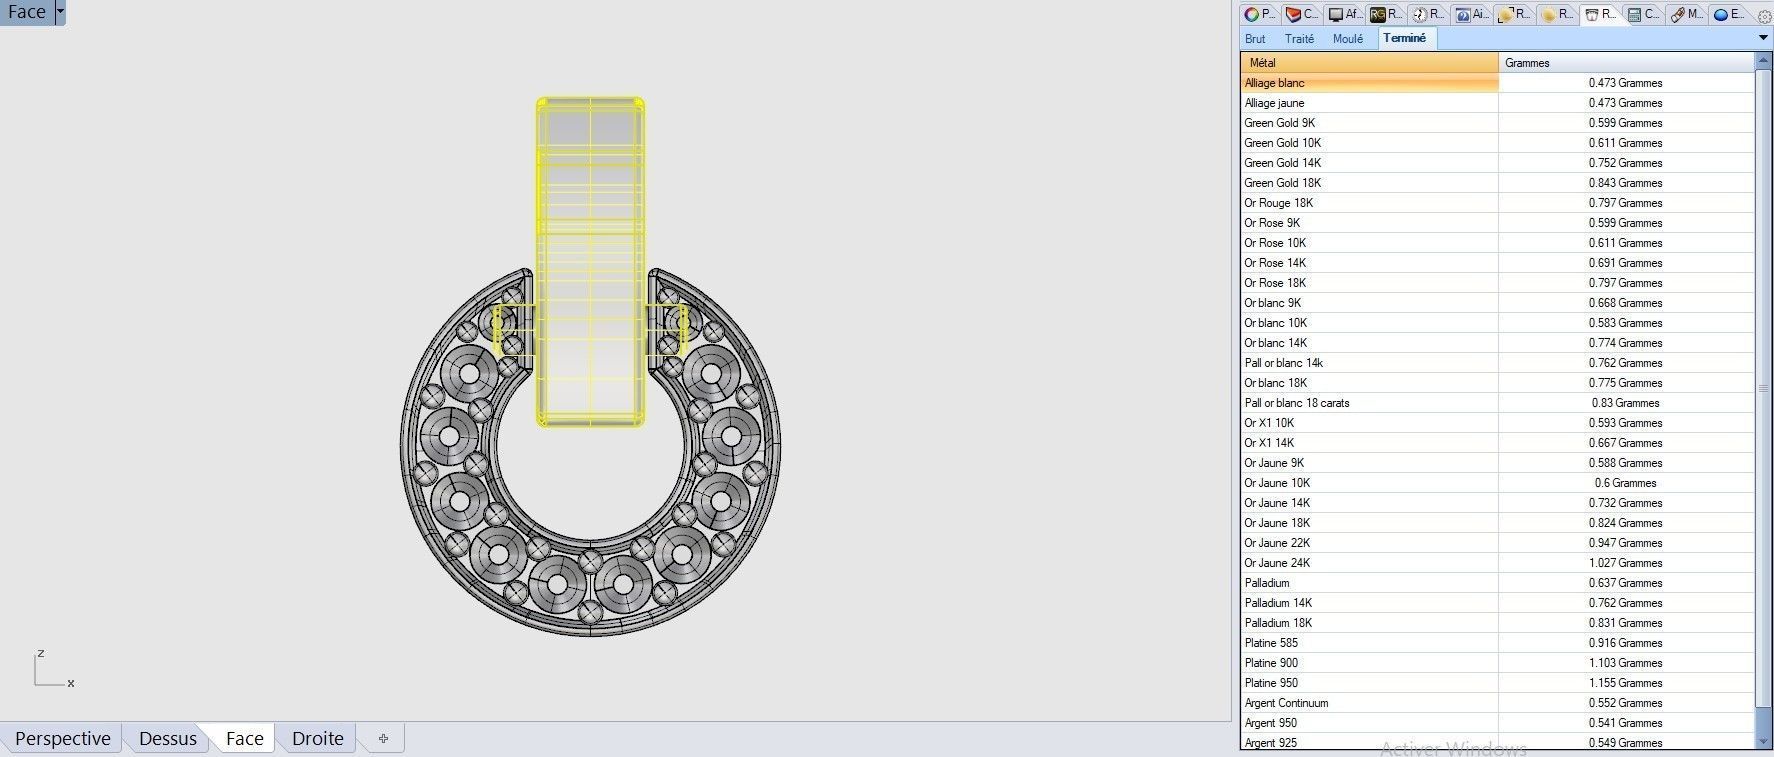Click the metal list scrollbar down arrow

click(x=1763, y=741)
